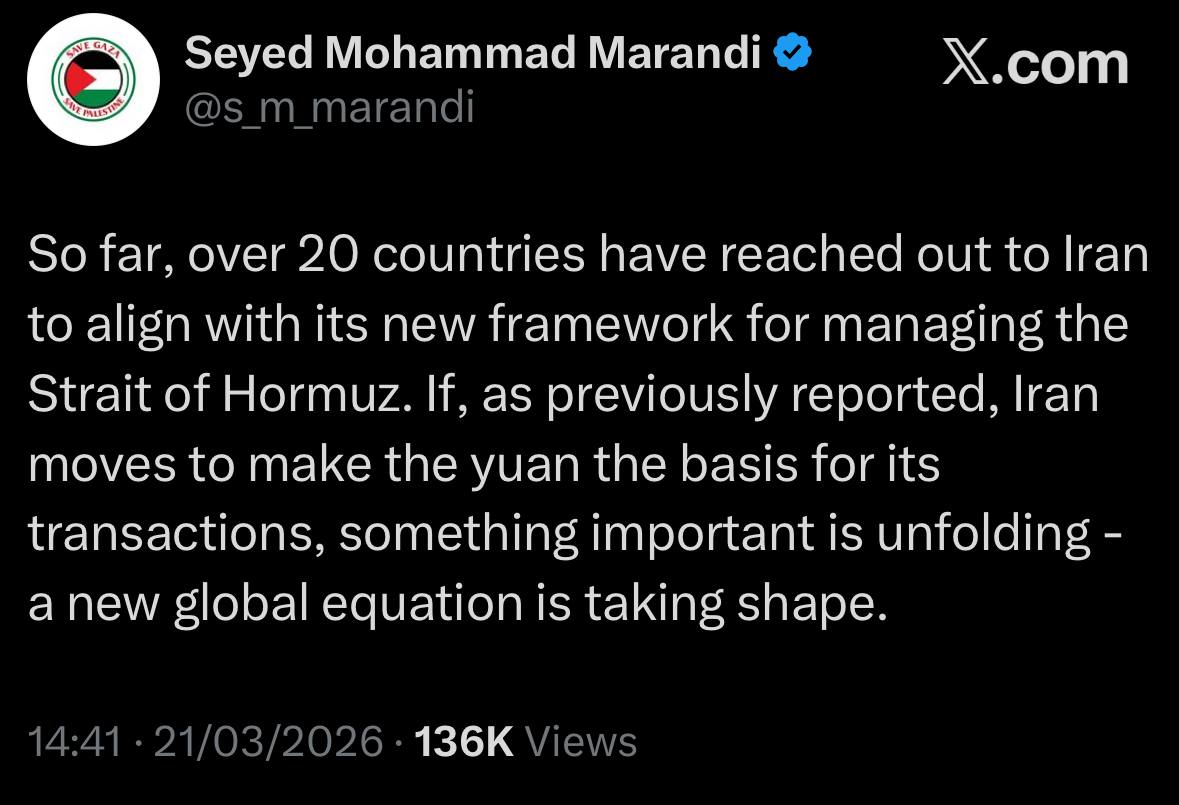Click the 136K view count number
Viewport: 1179px width, 805px height.
click(x=463, y=742)
